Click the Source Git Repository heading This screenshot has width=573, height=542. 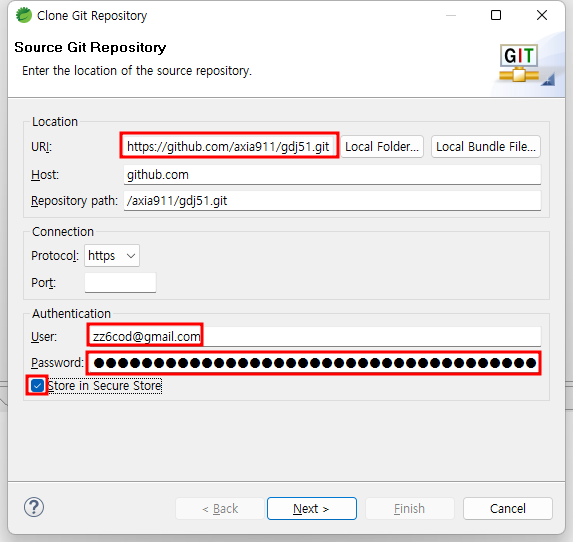pos(90,48)
